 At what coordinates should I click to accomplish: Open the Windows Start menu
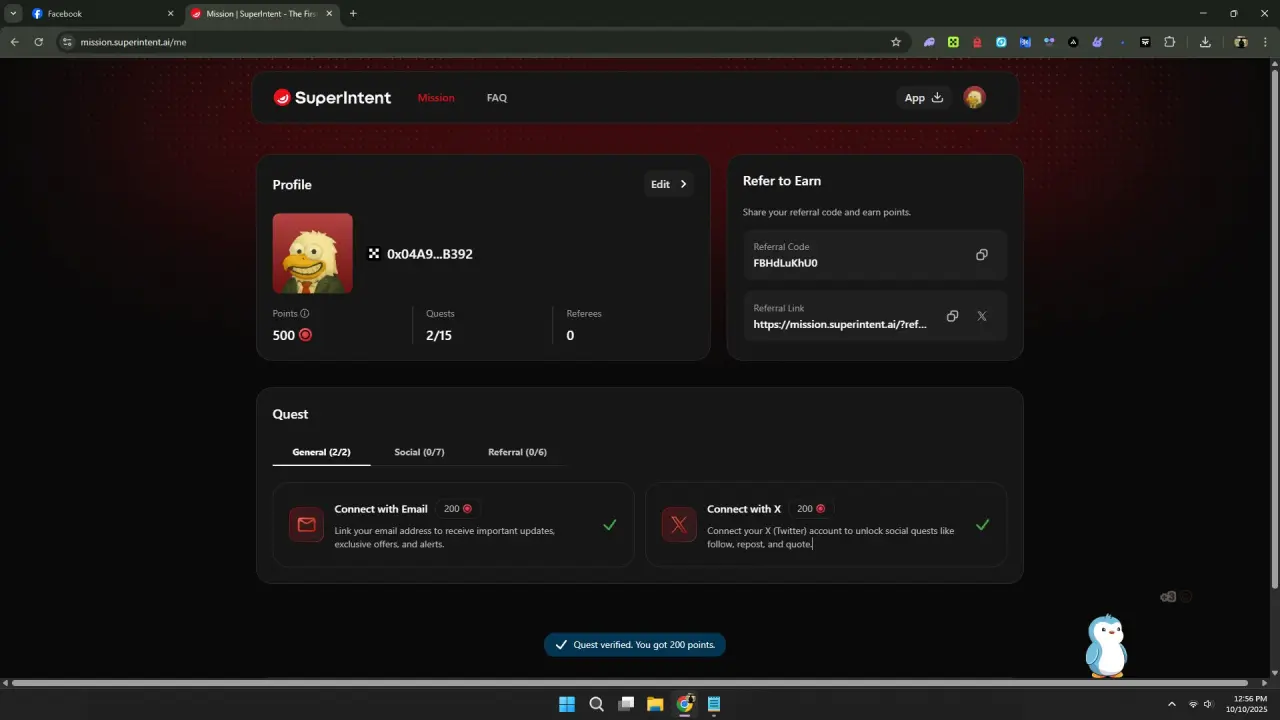(567, 704)
